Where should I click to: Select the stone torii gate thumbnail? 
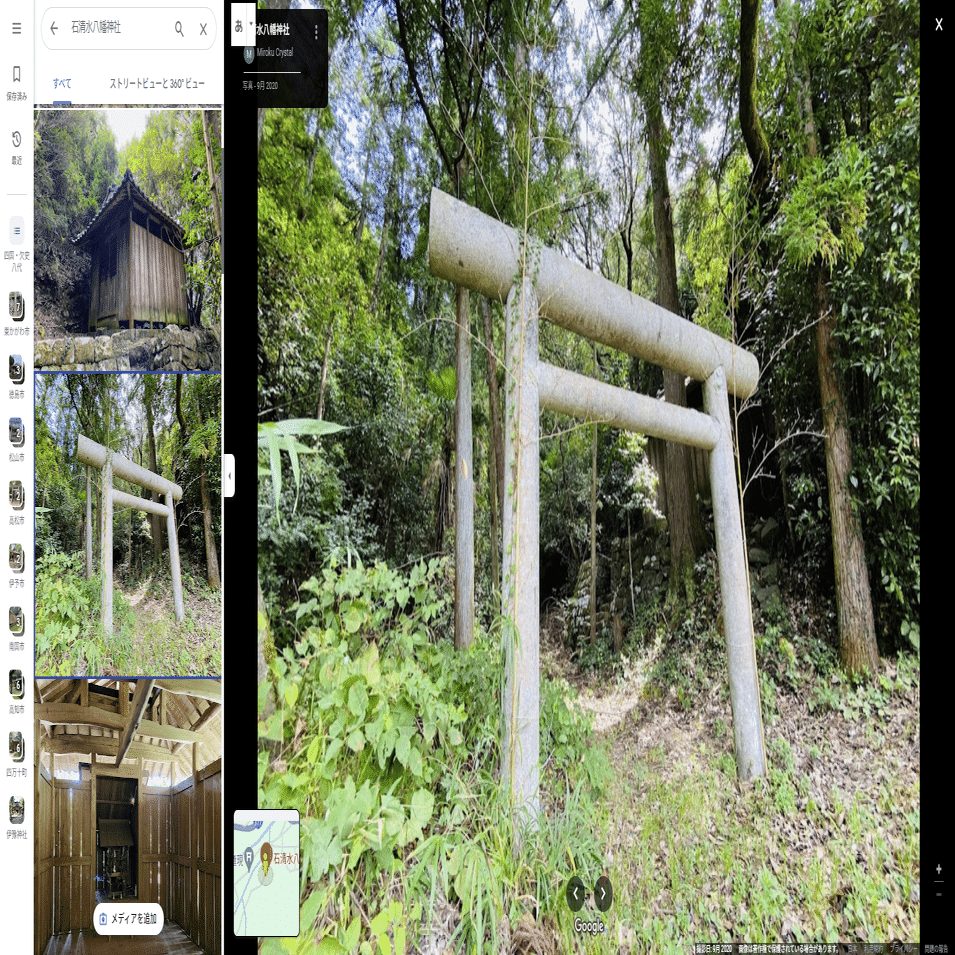tap(128, 525)
